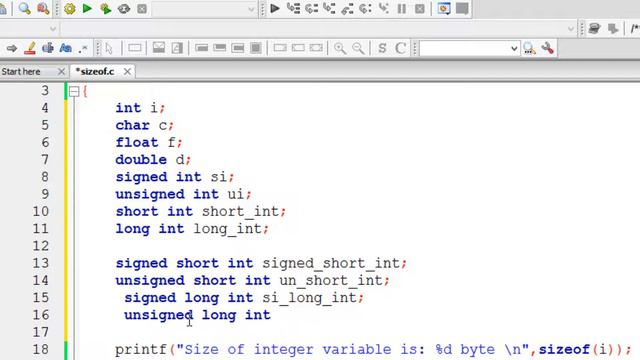640x360 pixels.
Task: Click 'signed_short_int' on line 13
Action: tap(331, 263)
